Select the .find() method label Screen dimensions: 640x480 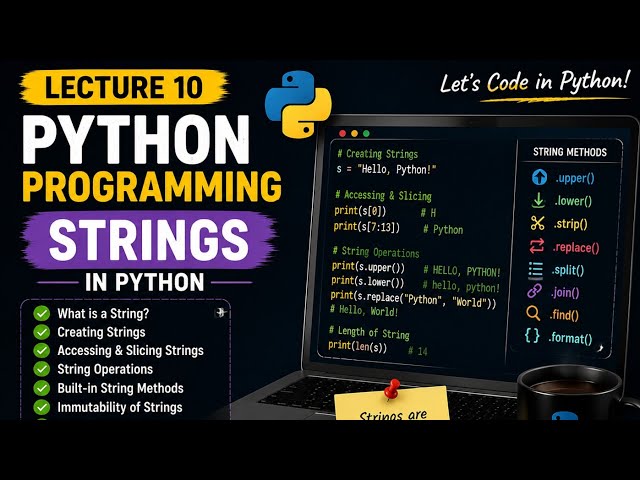(x=564, y=315)
